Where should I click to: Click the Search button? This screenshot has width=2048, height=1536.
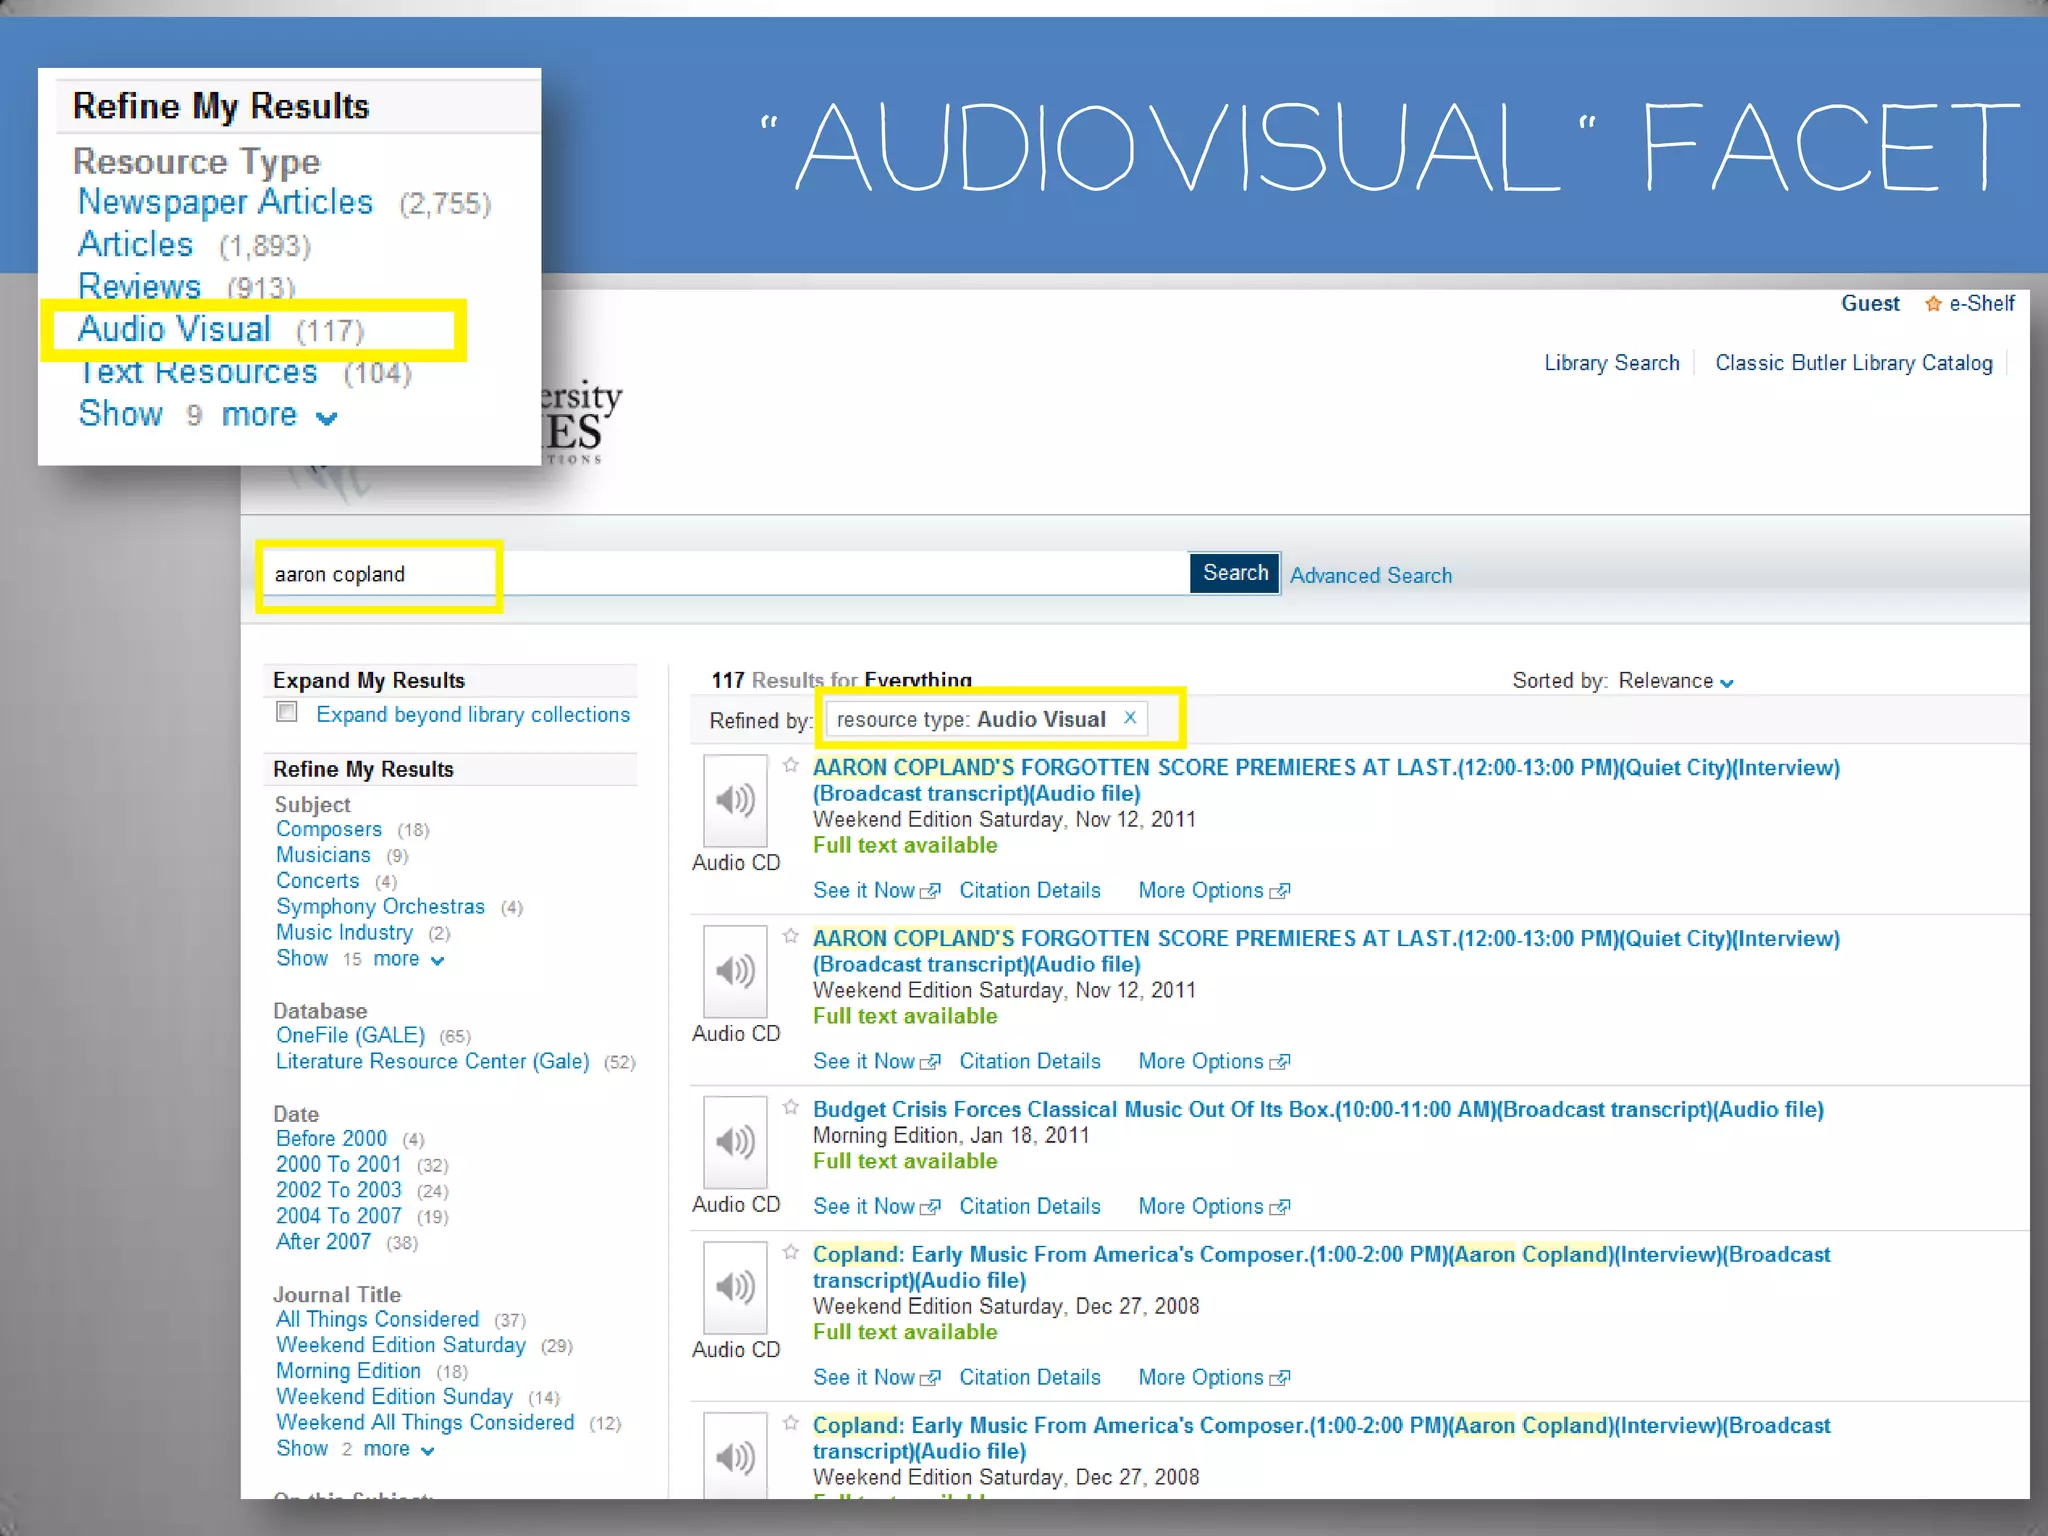coord(1235,573)
